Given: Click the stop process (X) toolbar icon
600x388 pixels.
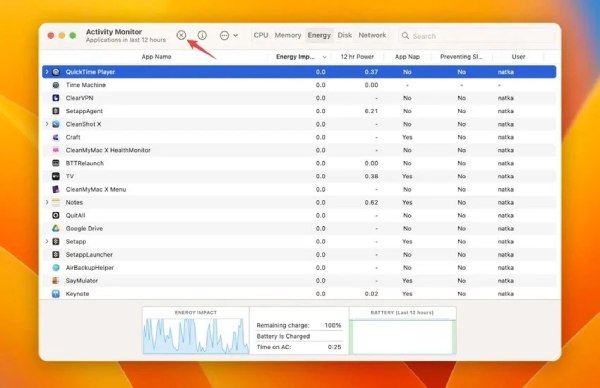Looking at the screenshot, I should tap(181, 35).
